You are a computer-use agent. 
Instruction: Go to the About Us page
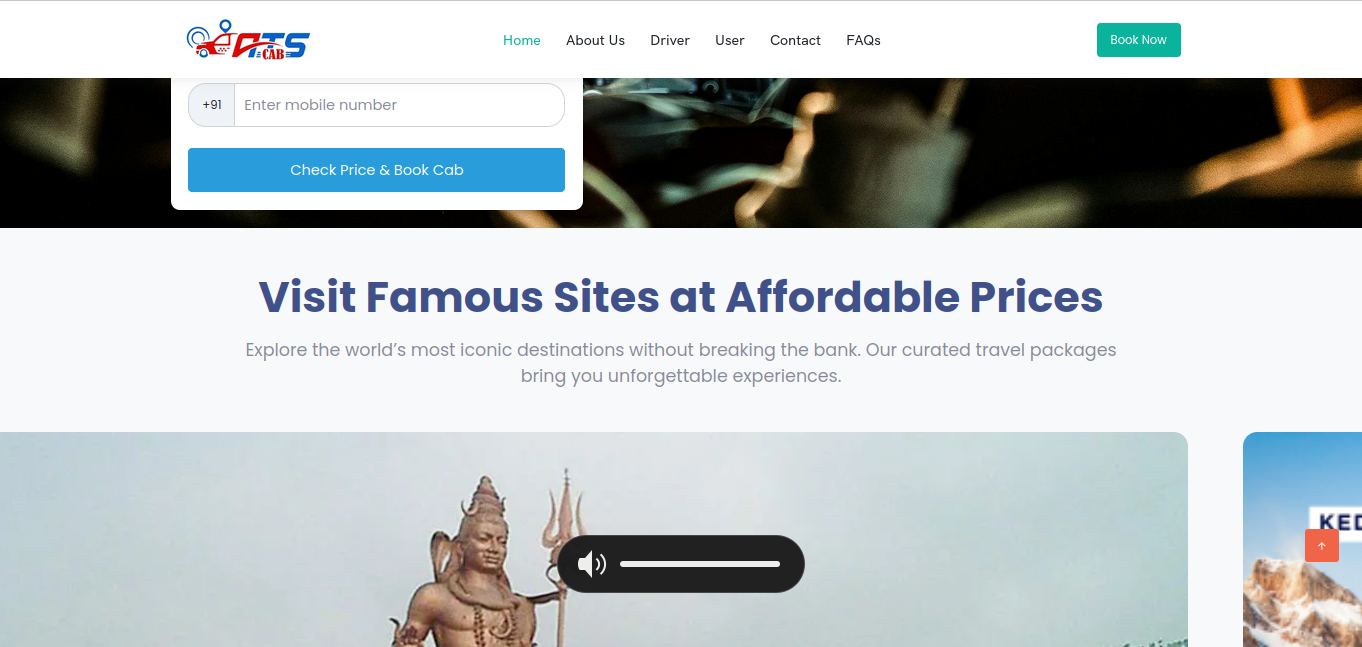(595, 40)
